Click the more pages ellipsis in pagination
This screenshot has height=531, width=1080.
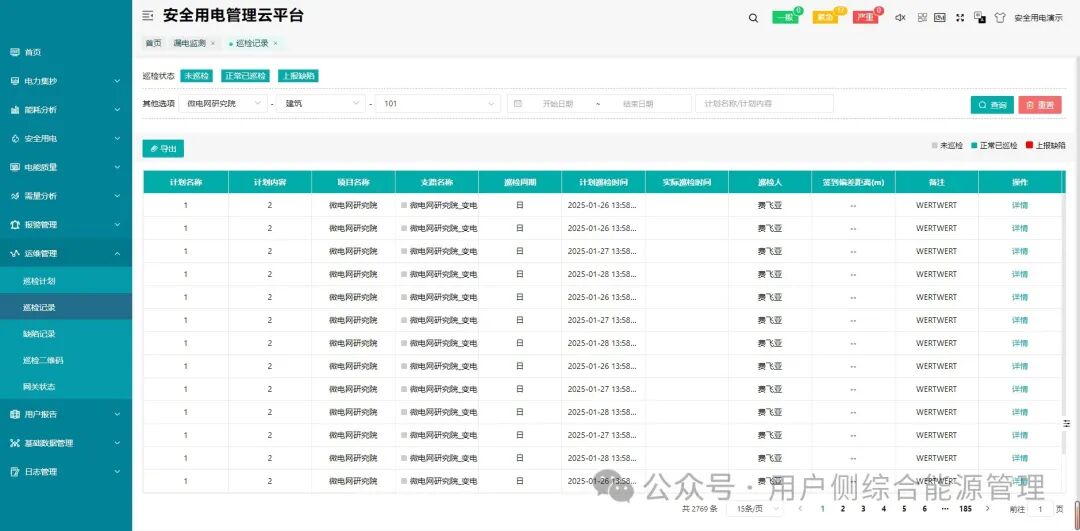point(944,509)
